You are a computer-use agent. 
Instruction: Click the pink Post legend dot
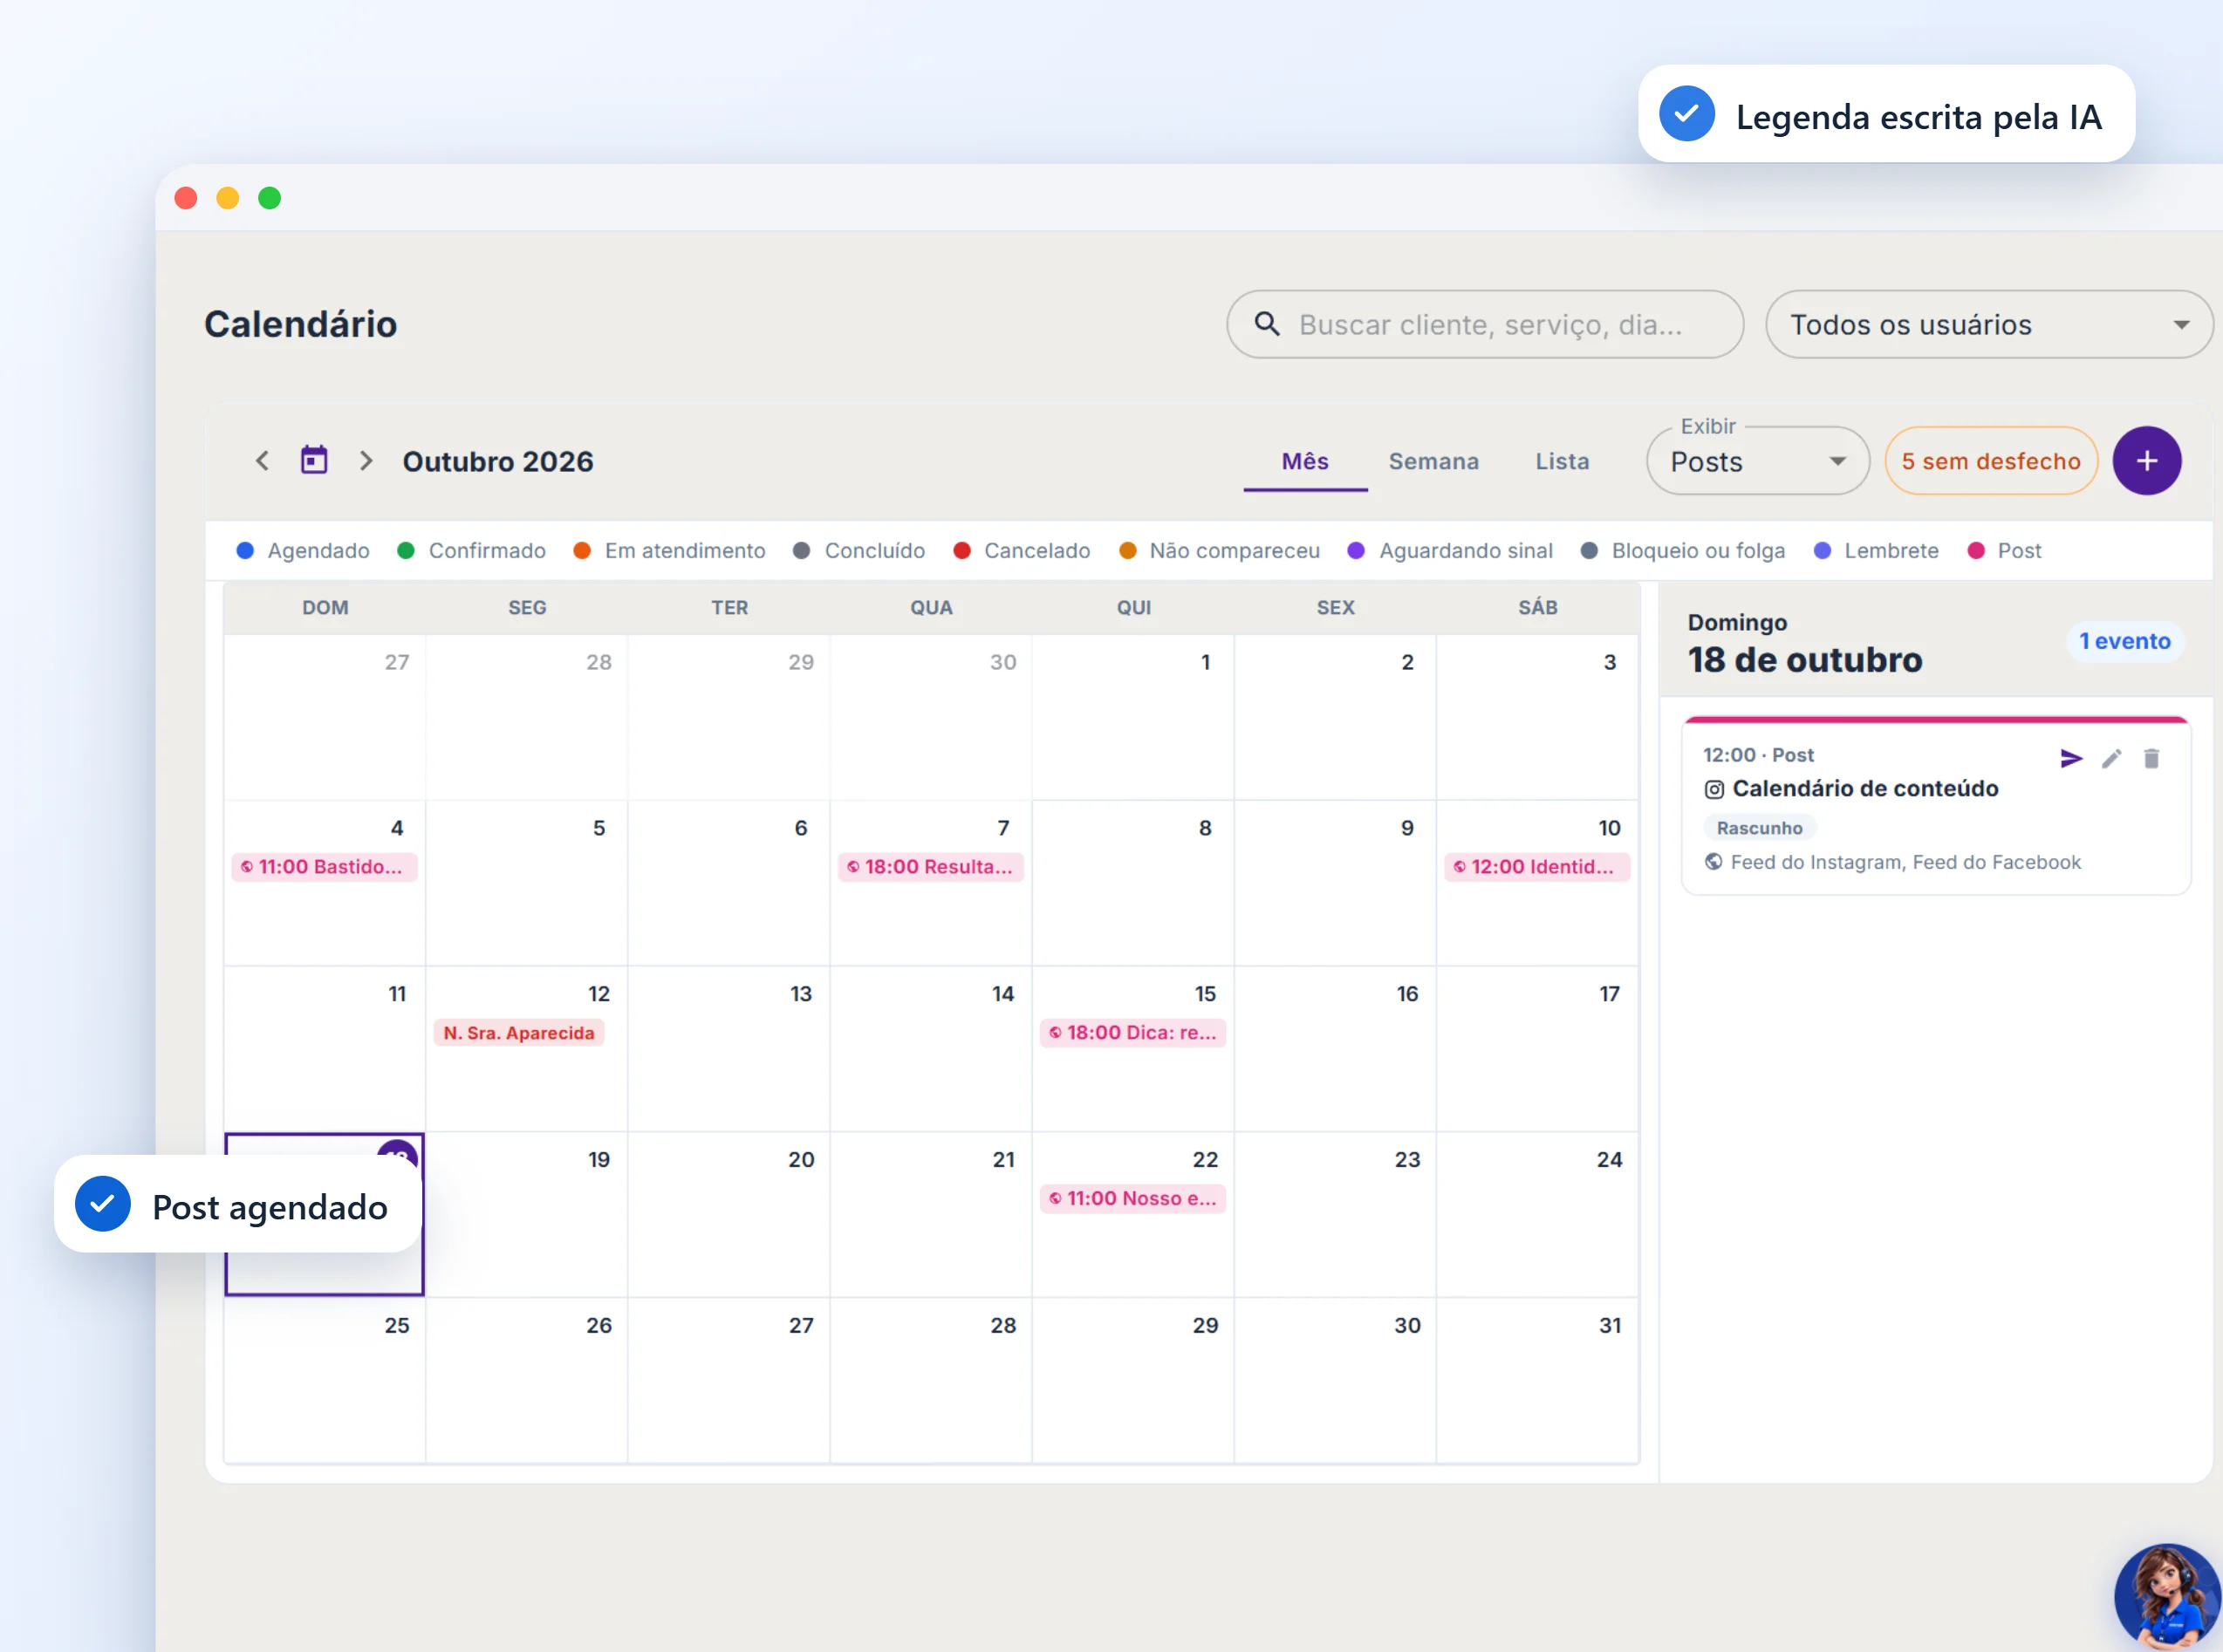tap(1976, 551)
